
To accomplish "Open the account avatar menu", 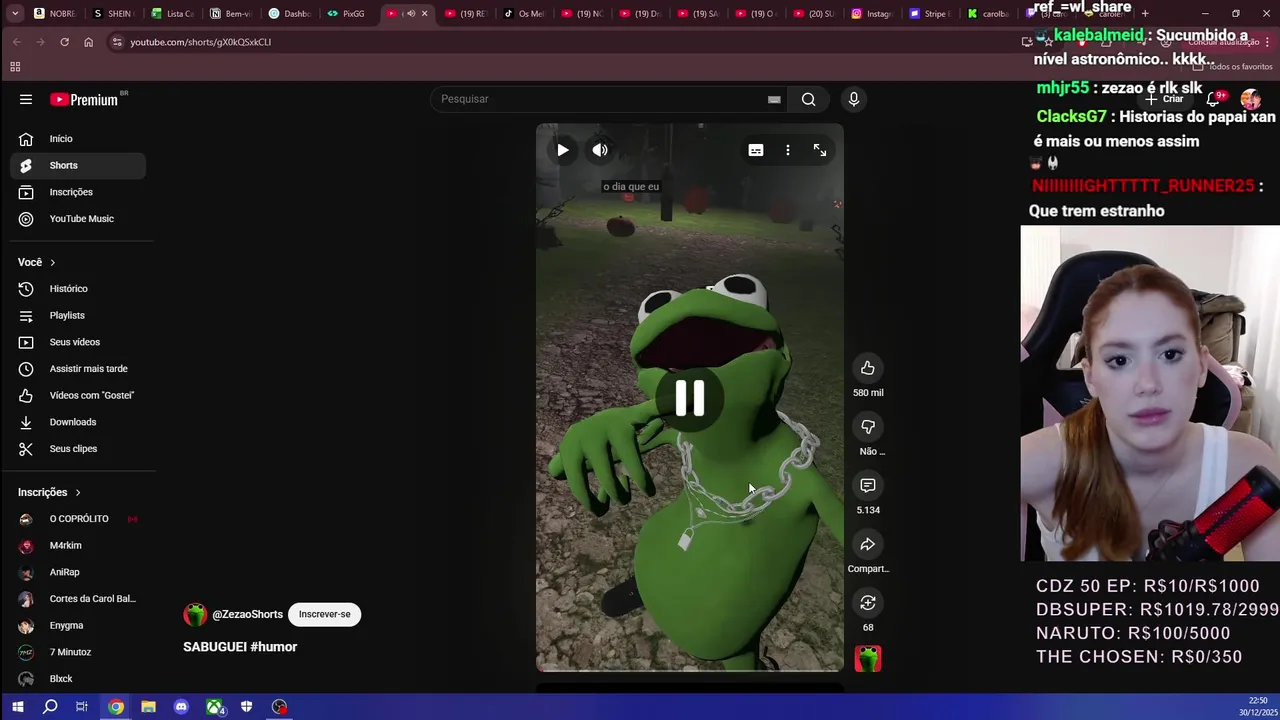I will pos(1250,99).
